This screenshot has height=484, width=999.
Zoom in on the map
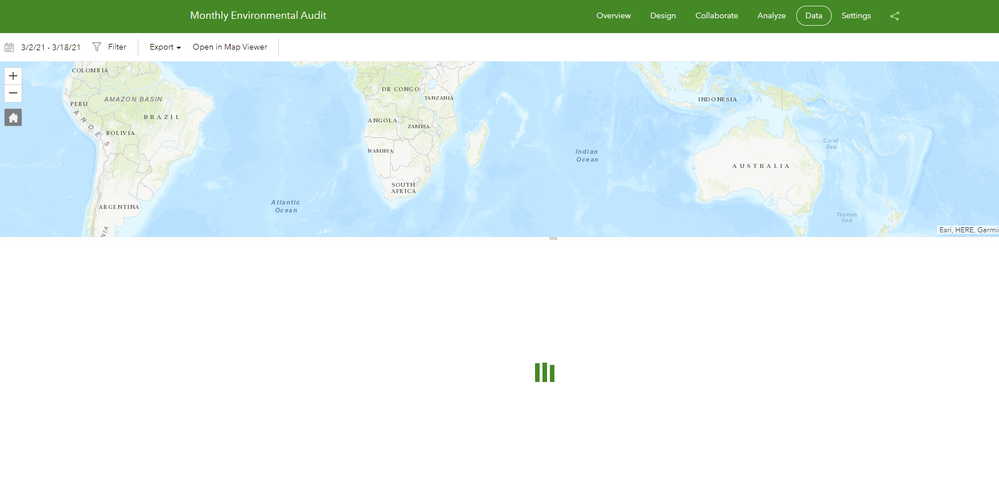13,76
